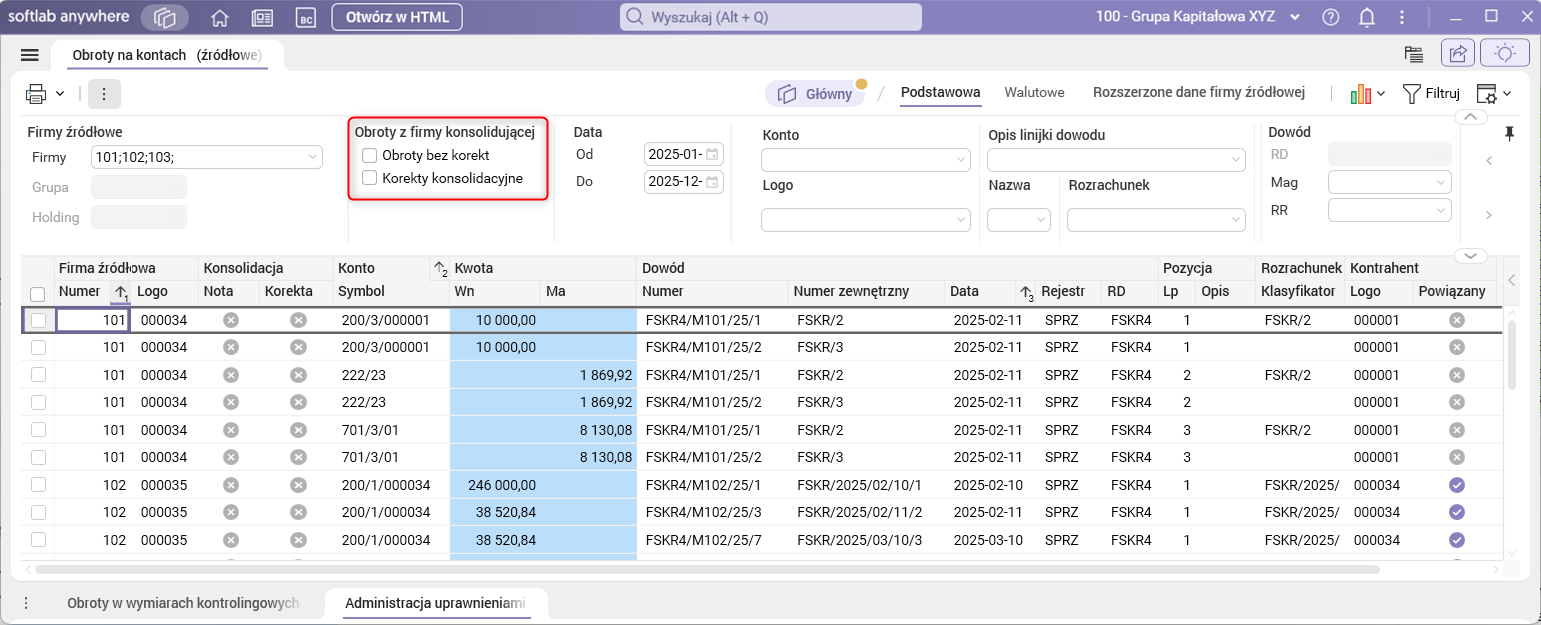
Task: Tick the select-all checkbox in table header
Action: point(38,293)
